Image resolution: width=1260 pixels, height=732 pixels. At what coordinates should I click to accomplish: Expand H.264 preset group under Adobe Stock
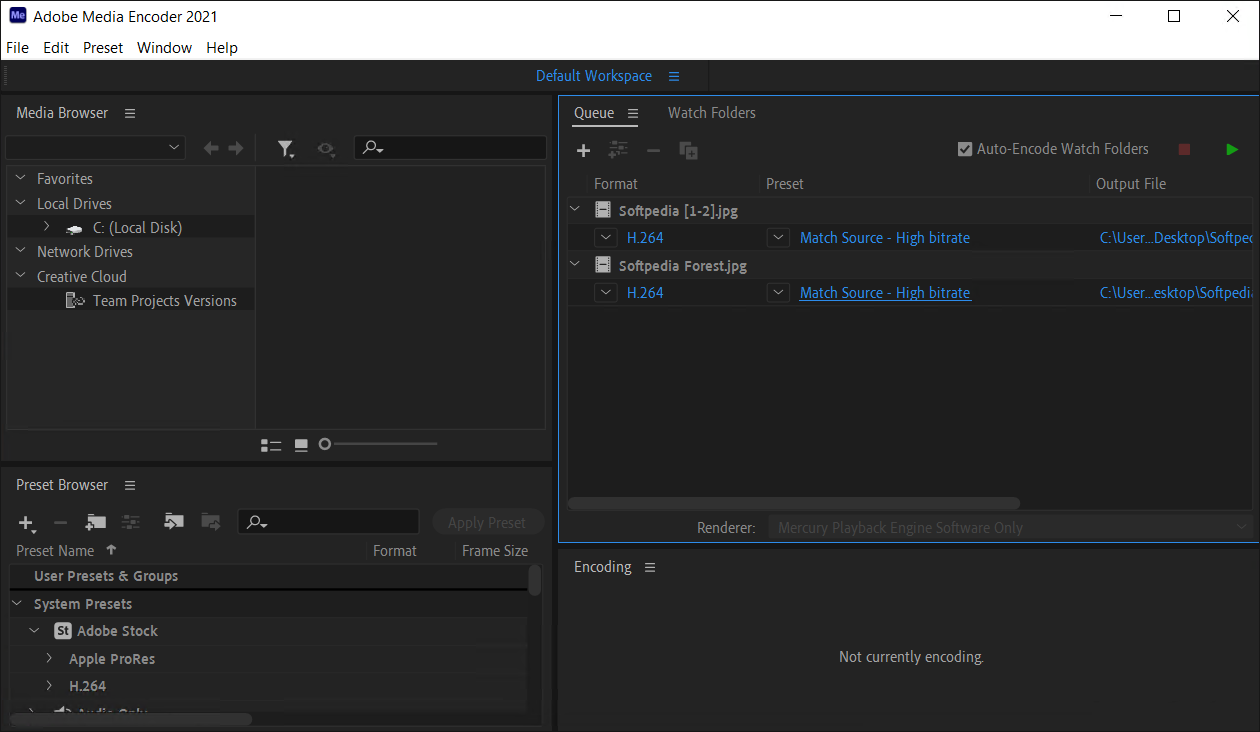click(x=49, y=685)
